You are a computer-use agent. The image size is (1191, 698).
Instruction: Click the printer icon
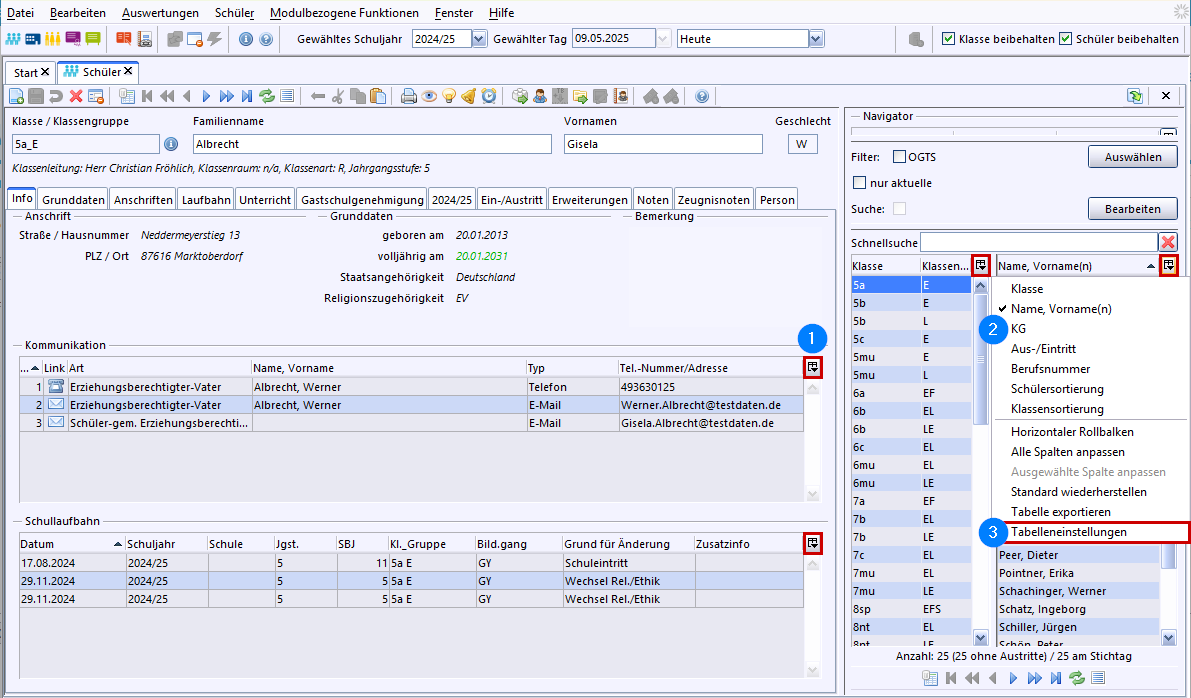tap(409, 96)
